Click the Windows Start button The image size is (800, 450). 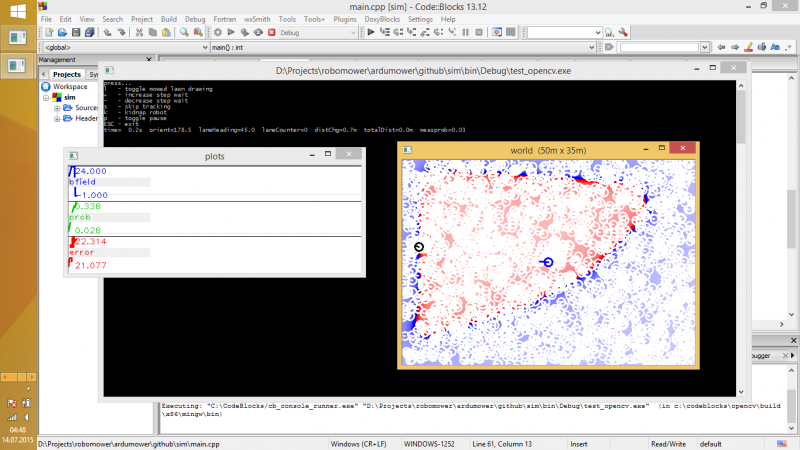(x=18, y=11)
